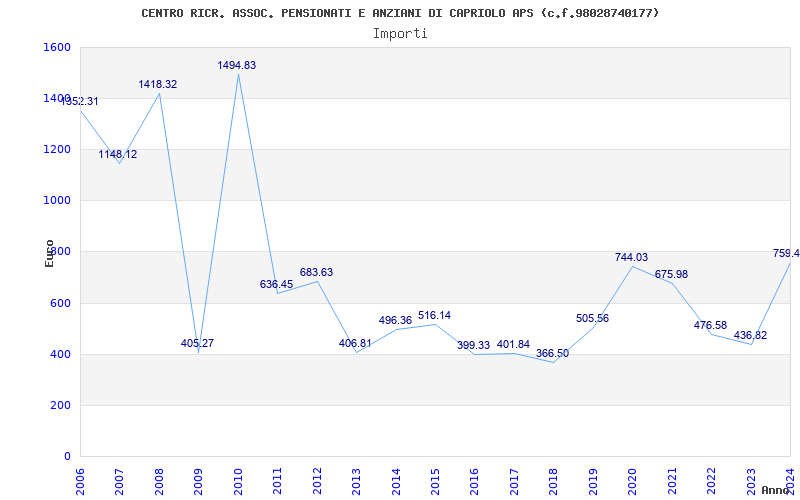Click the 516.14 value label
The image size is (800, 500).
coord(435,315)
